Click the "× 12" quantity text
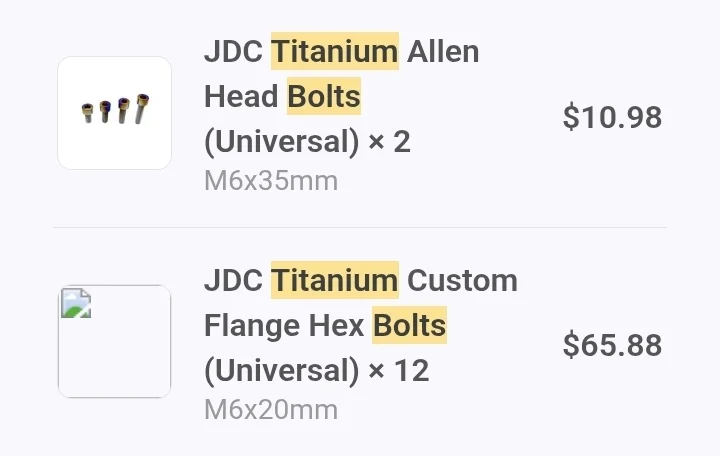The height and width of the screenshot is (456, 720). (x=399, y=371)
